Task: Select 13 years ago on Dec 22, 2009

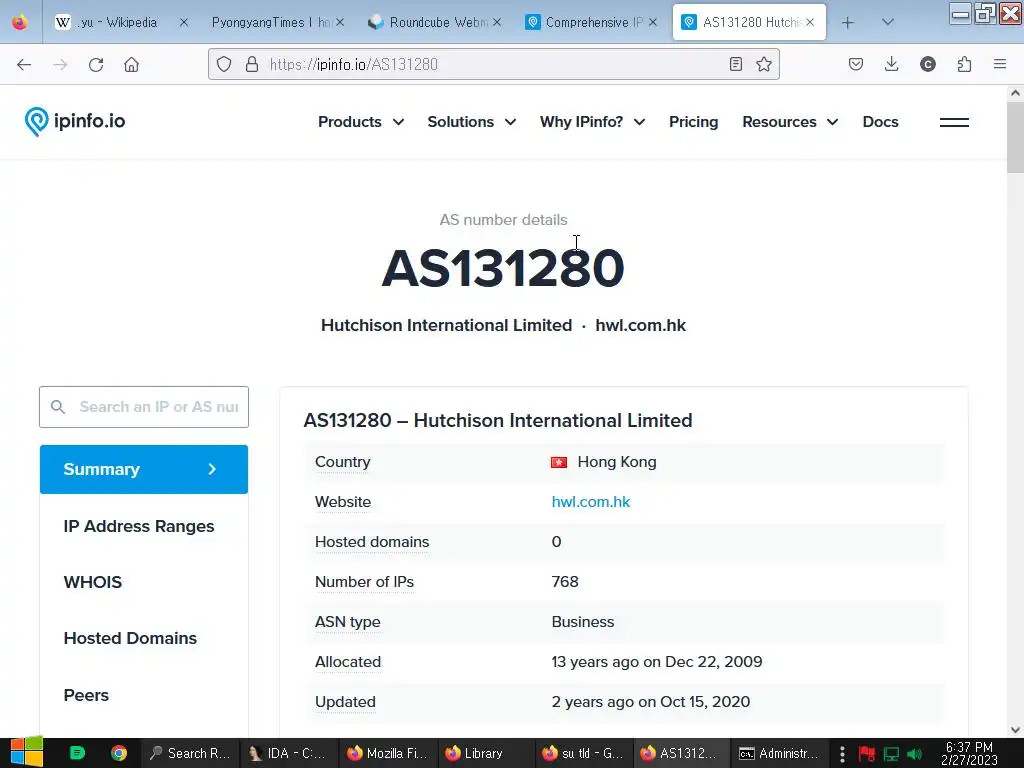Action: click(656, 662)
